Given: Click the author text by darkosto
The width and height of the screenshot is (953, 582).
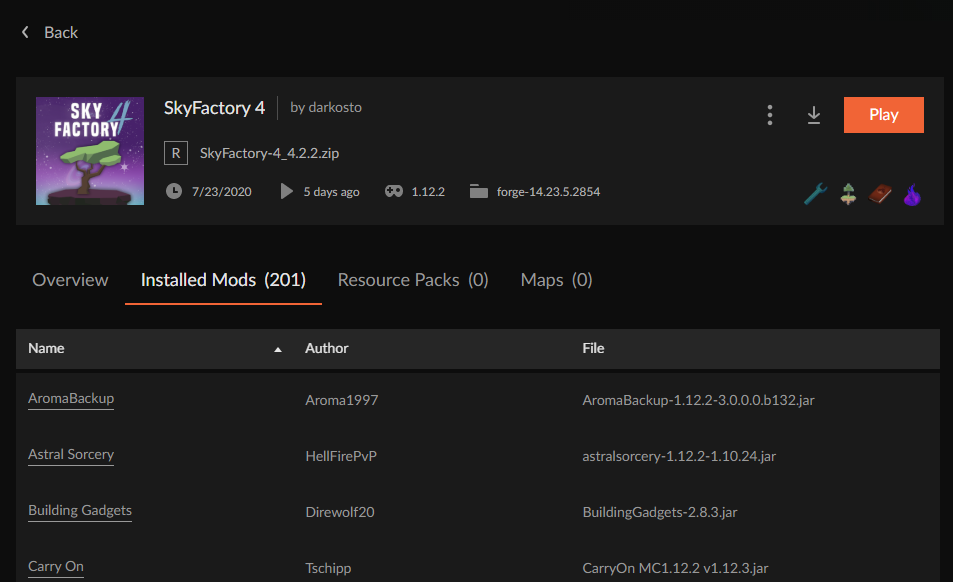Looking at the screenshot, I should (326, 108).
